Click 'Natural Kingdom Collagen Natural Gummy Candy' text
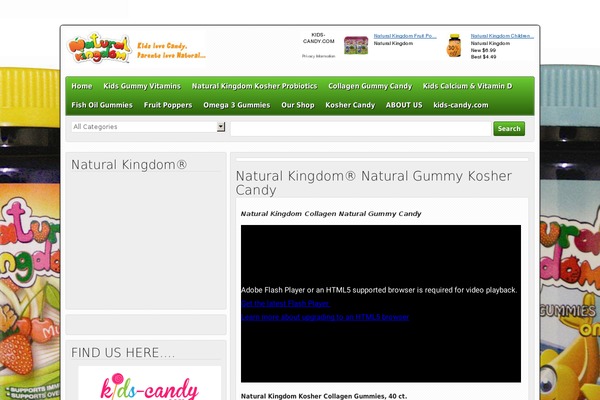The width and height of the screenshot is (600, 400). click(331, 214)
